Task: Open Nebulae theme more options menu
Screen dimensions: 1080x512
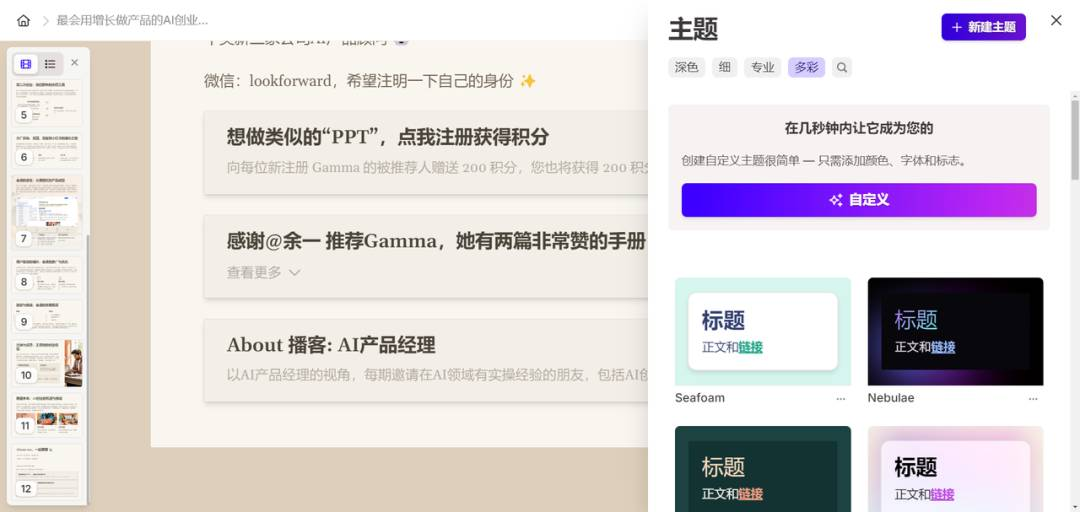Action: [x=1032, y=398]
